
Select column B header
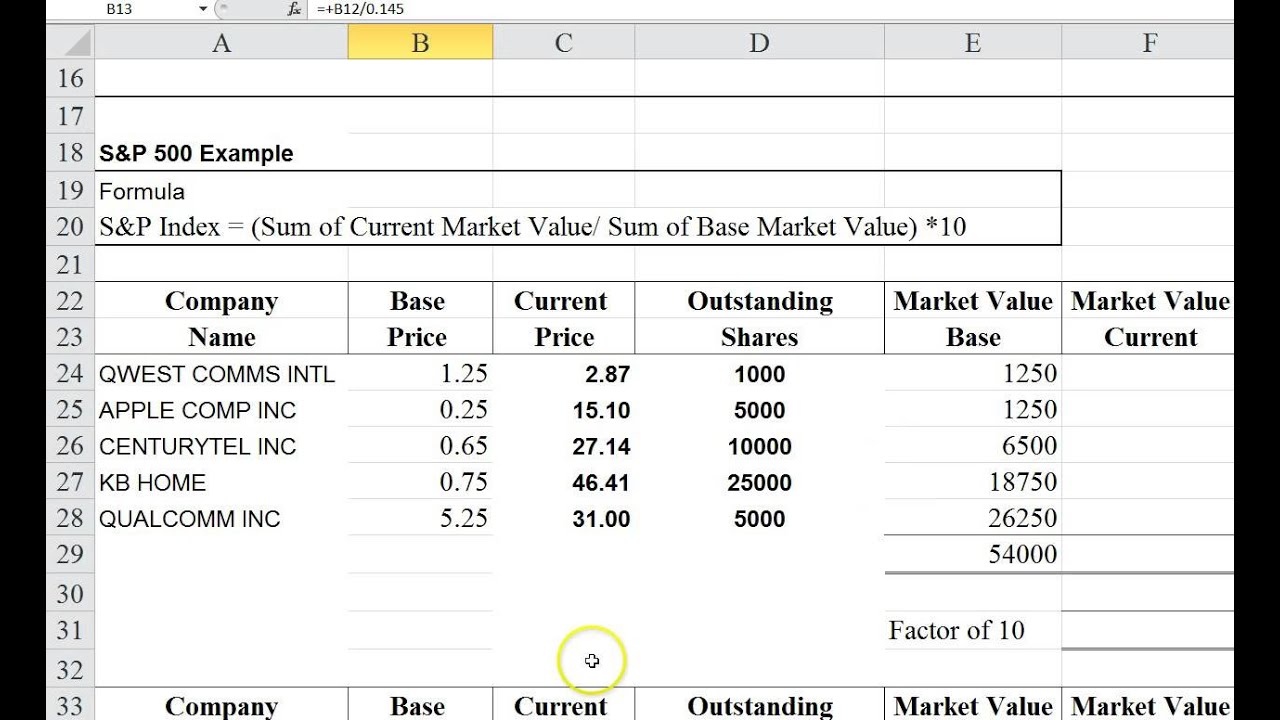click(x=420, y=43)
